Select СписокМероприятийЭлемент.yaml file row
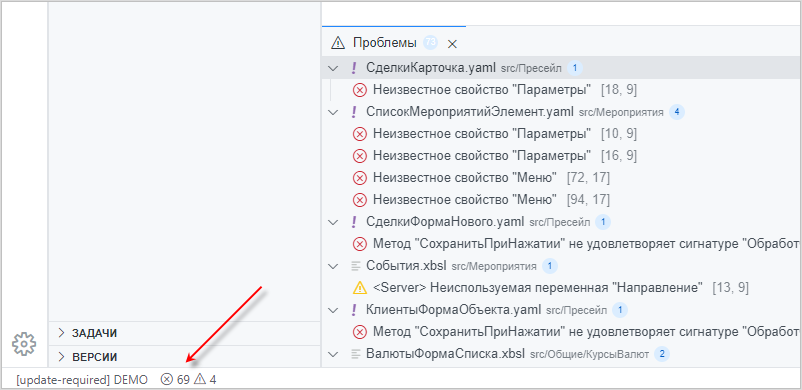Viewport: 802px width, 390px height. (x=561, y=112)
